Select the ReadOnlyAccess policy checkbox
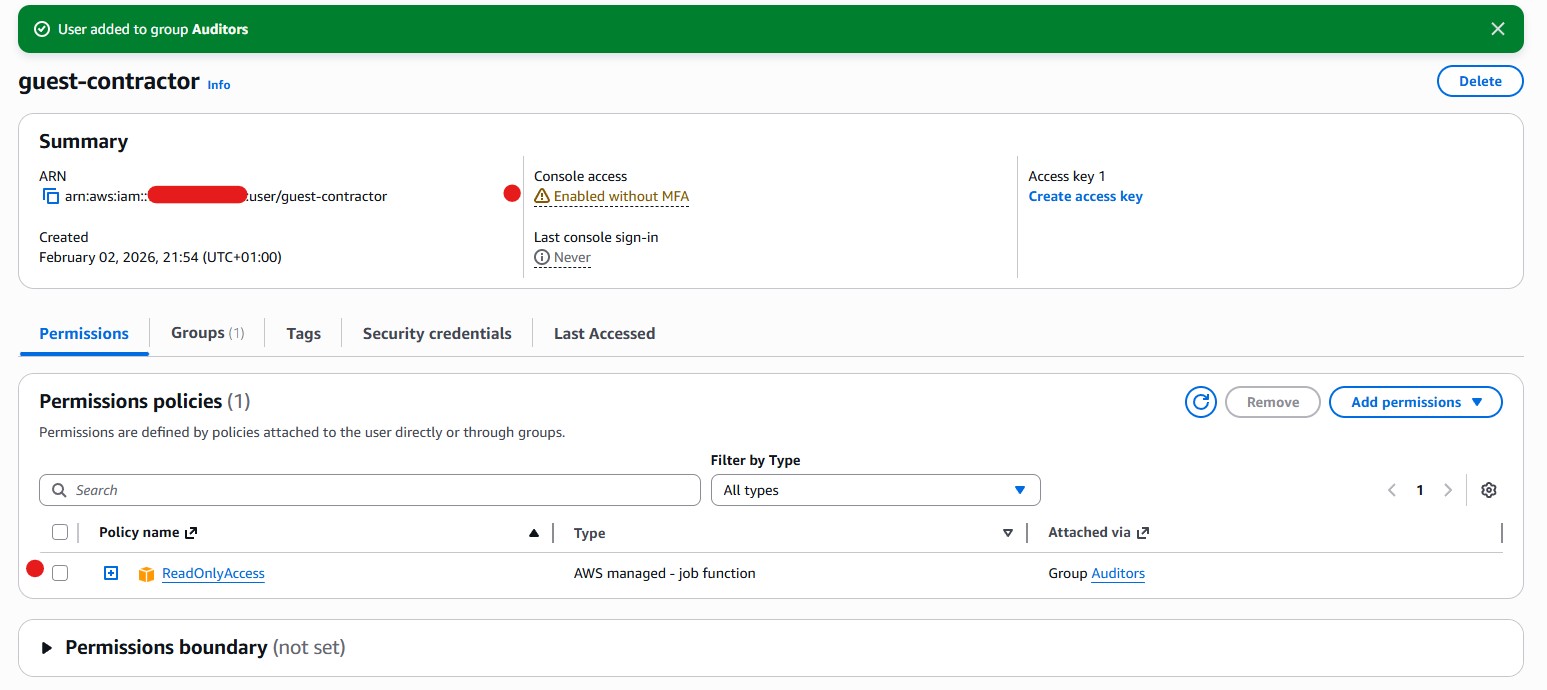1547x690 pixels. point(60,573)
